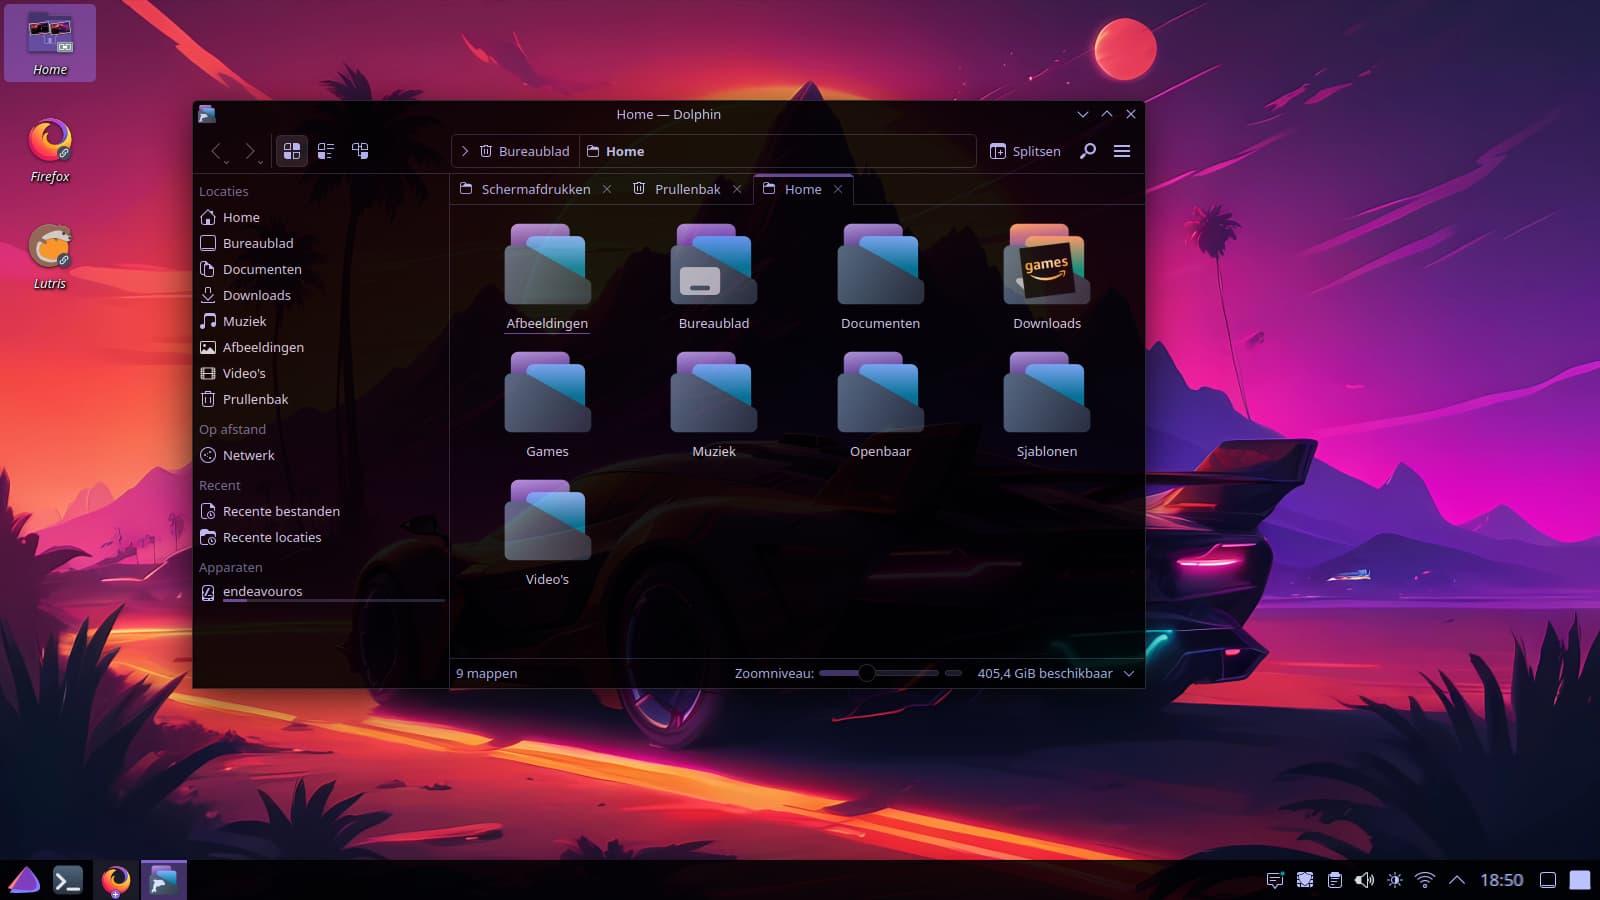Click the search magnifier icon
Screen dimensions: 1600x900
coord(1088,151)
